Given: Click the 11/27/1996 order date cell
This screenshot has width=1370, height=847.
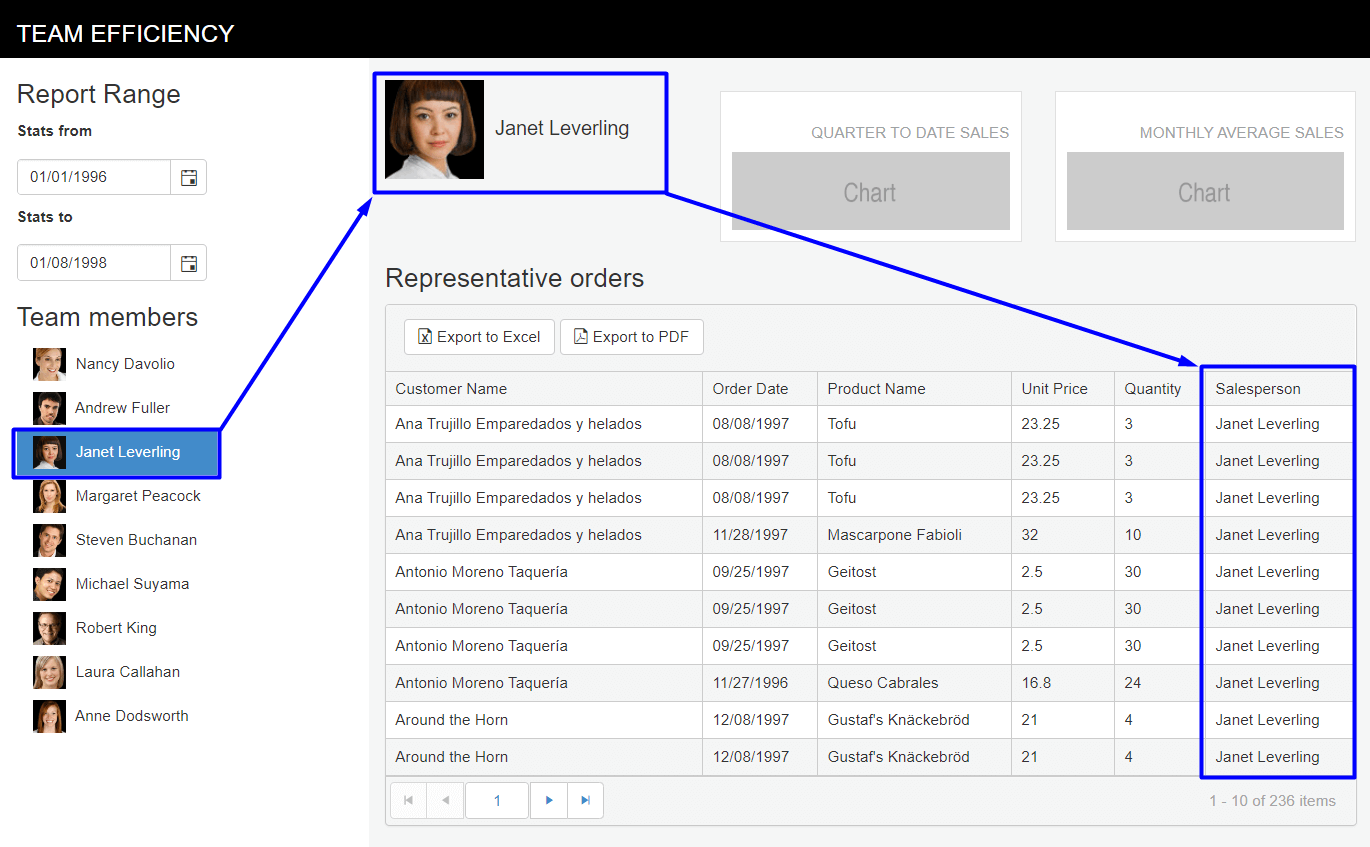Looking at the screenshot, I should click(760, 683).
